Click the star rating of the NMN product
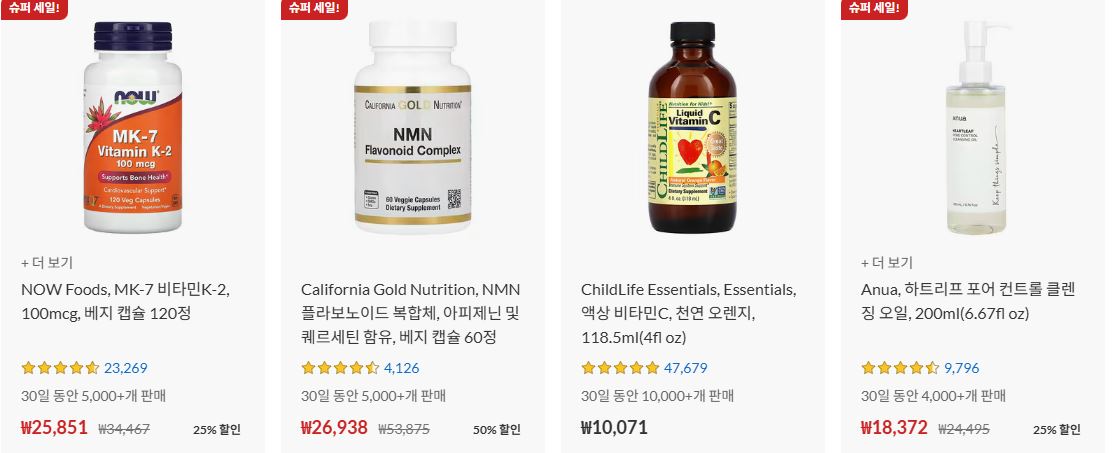Image resolution: width=1112 pixels, height=453 pixels. [x=340, y=368]
